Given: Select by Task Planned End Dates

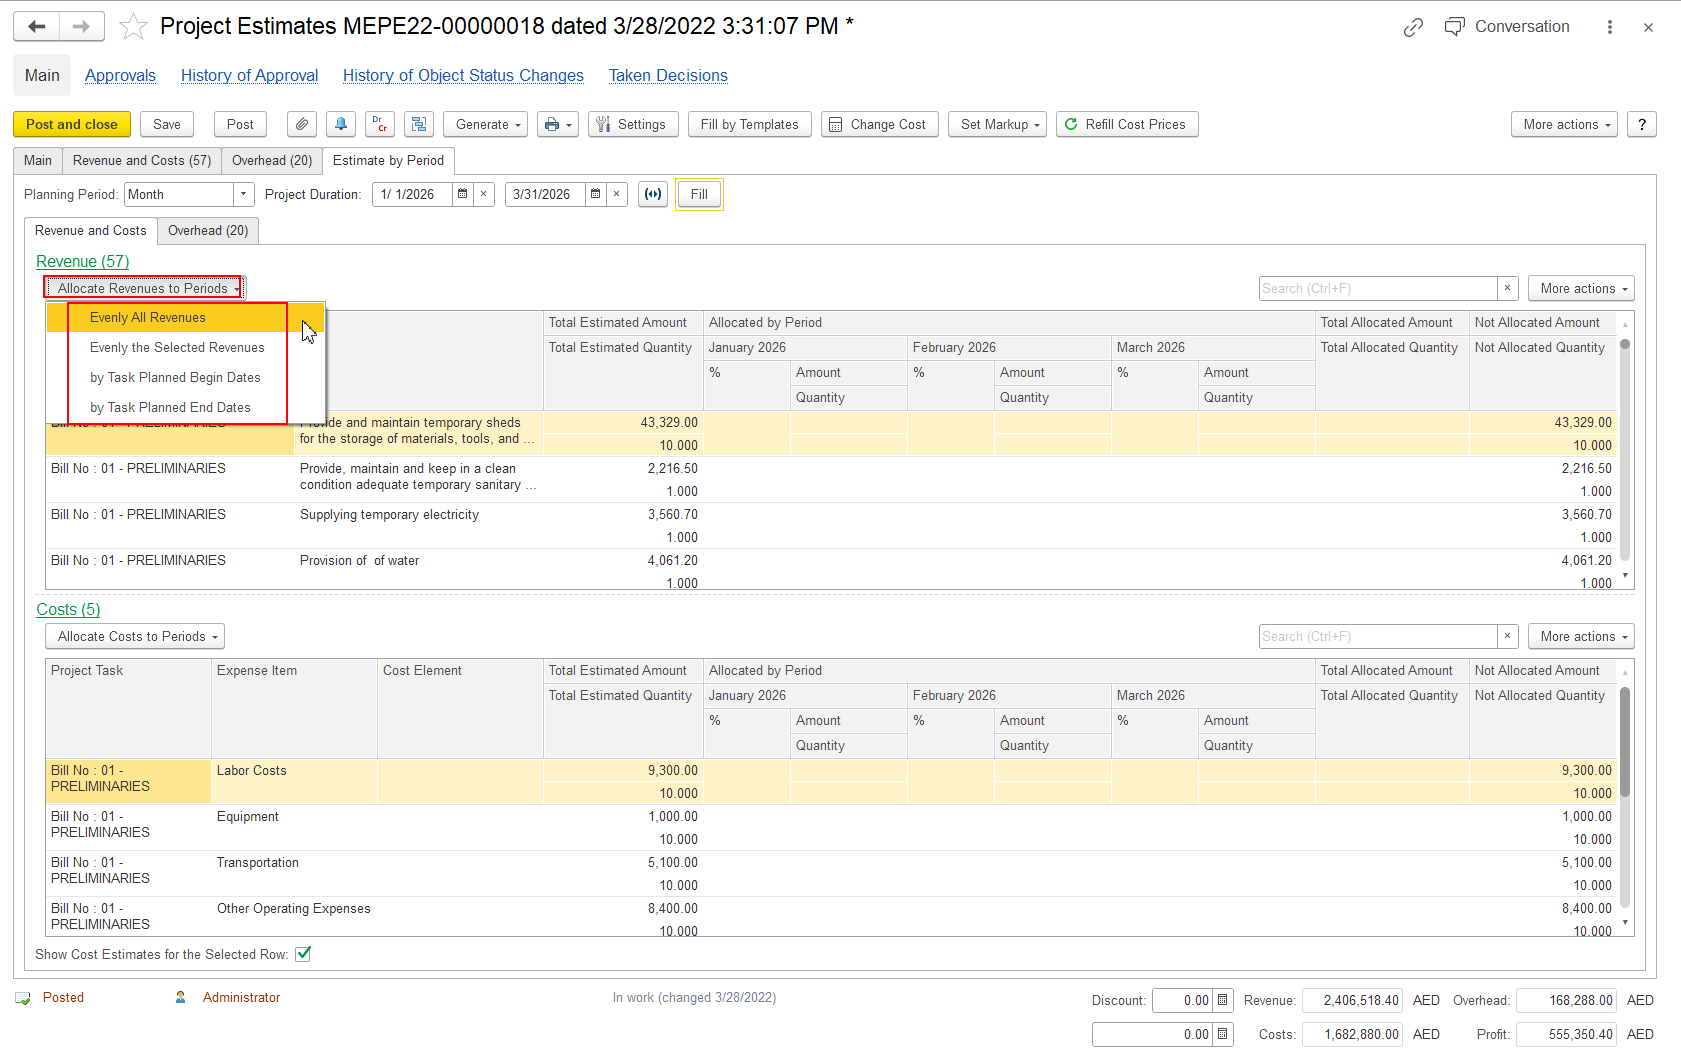Looking at the screenshot, I should pyautogui.click(x=185, y=407).
